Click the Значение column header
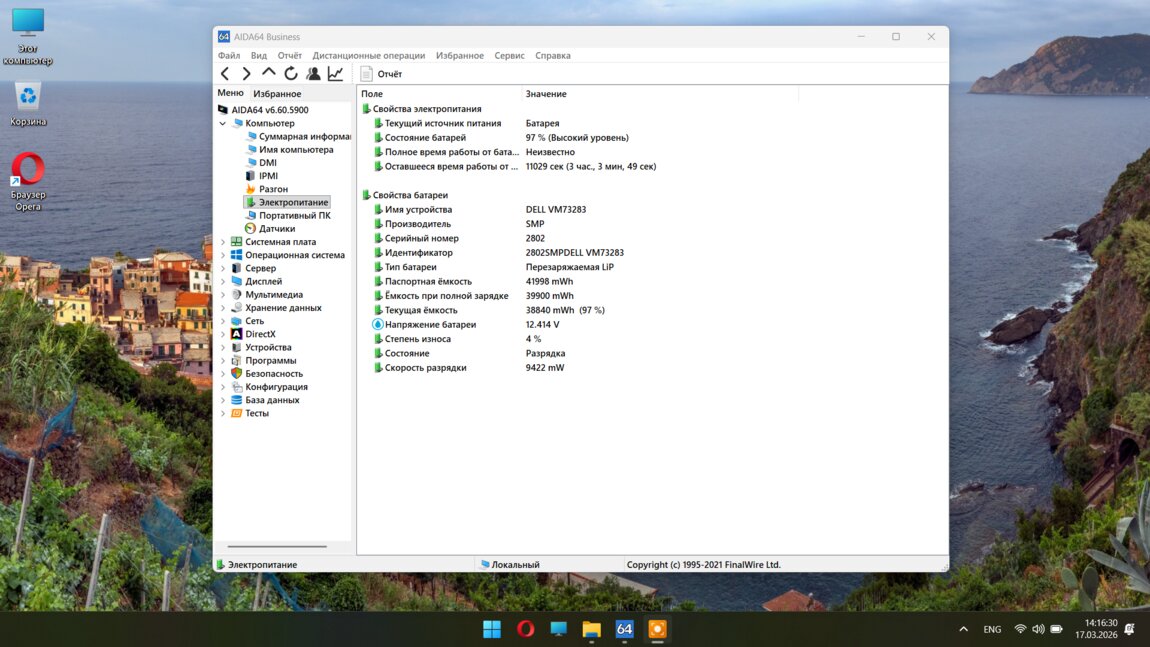1150x647 pixels. [546, 94]
